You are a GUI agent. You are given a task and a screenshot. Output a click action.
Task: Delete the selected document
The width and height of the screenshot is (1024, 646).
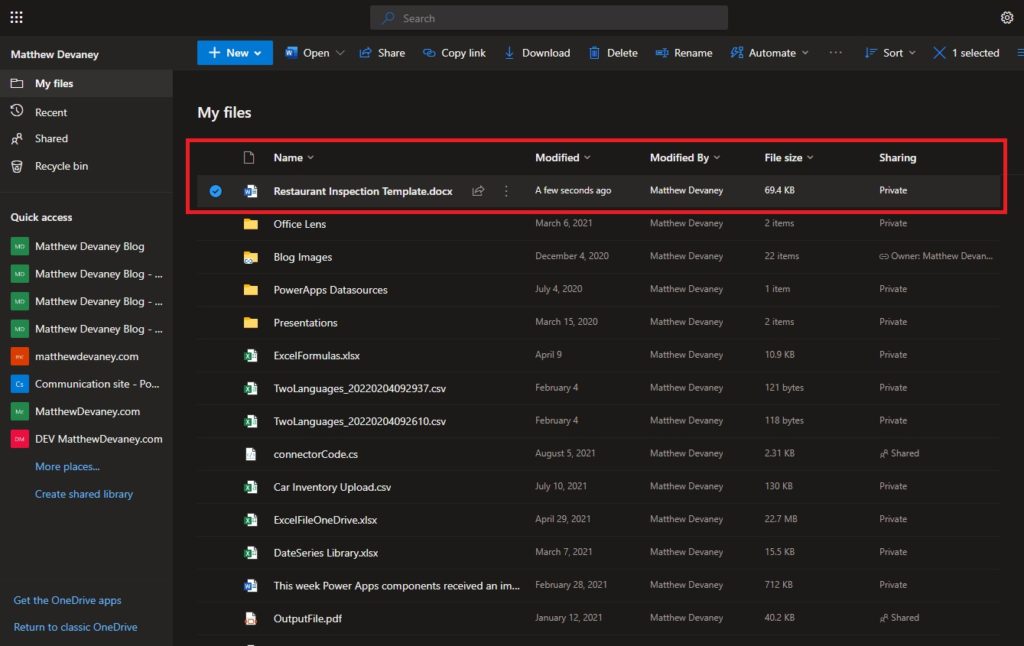pos(613,53)
